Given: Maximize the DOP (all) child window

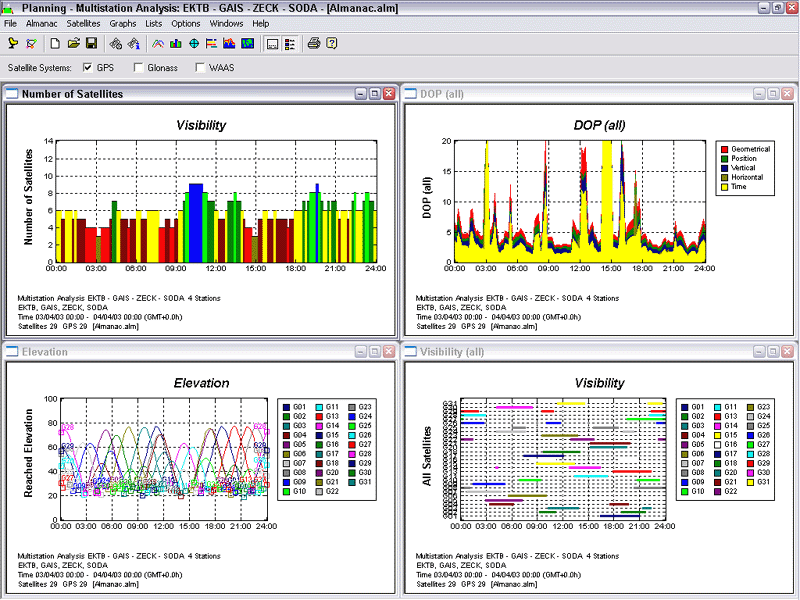Looking at the screenshot, I should [x=773, y=93].
